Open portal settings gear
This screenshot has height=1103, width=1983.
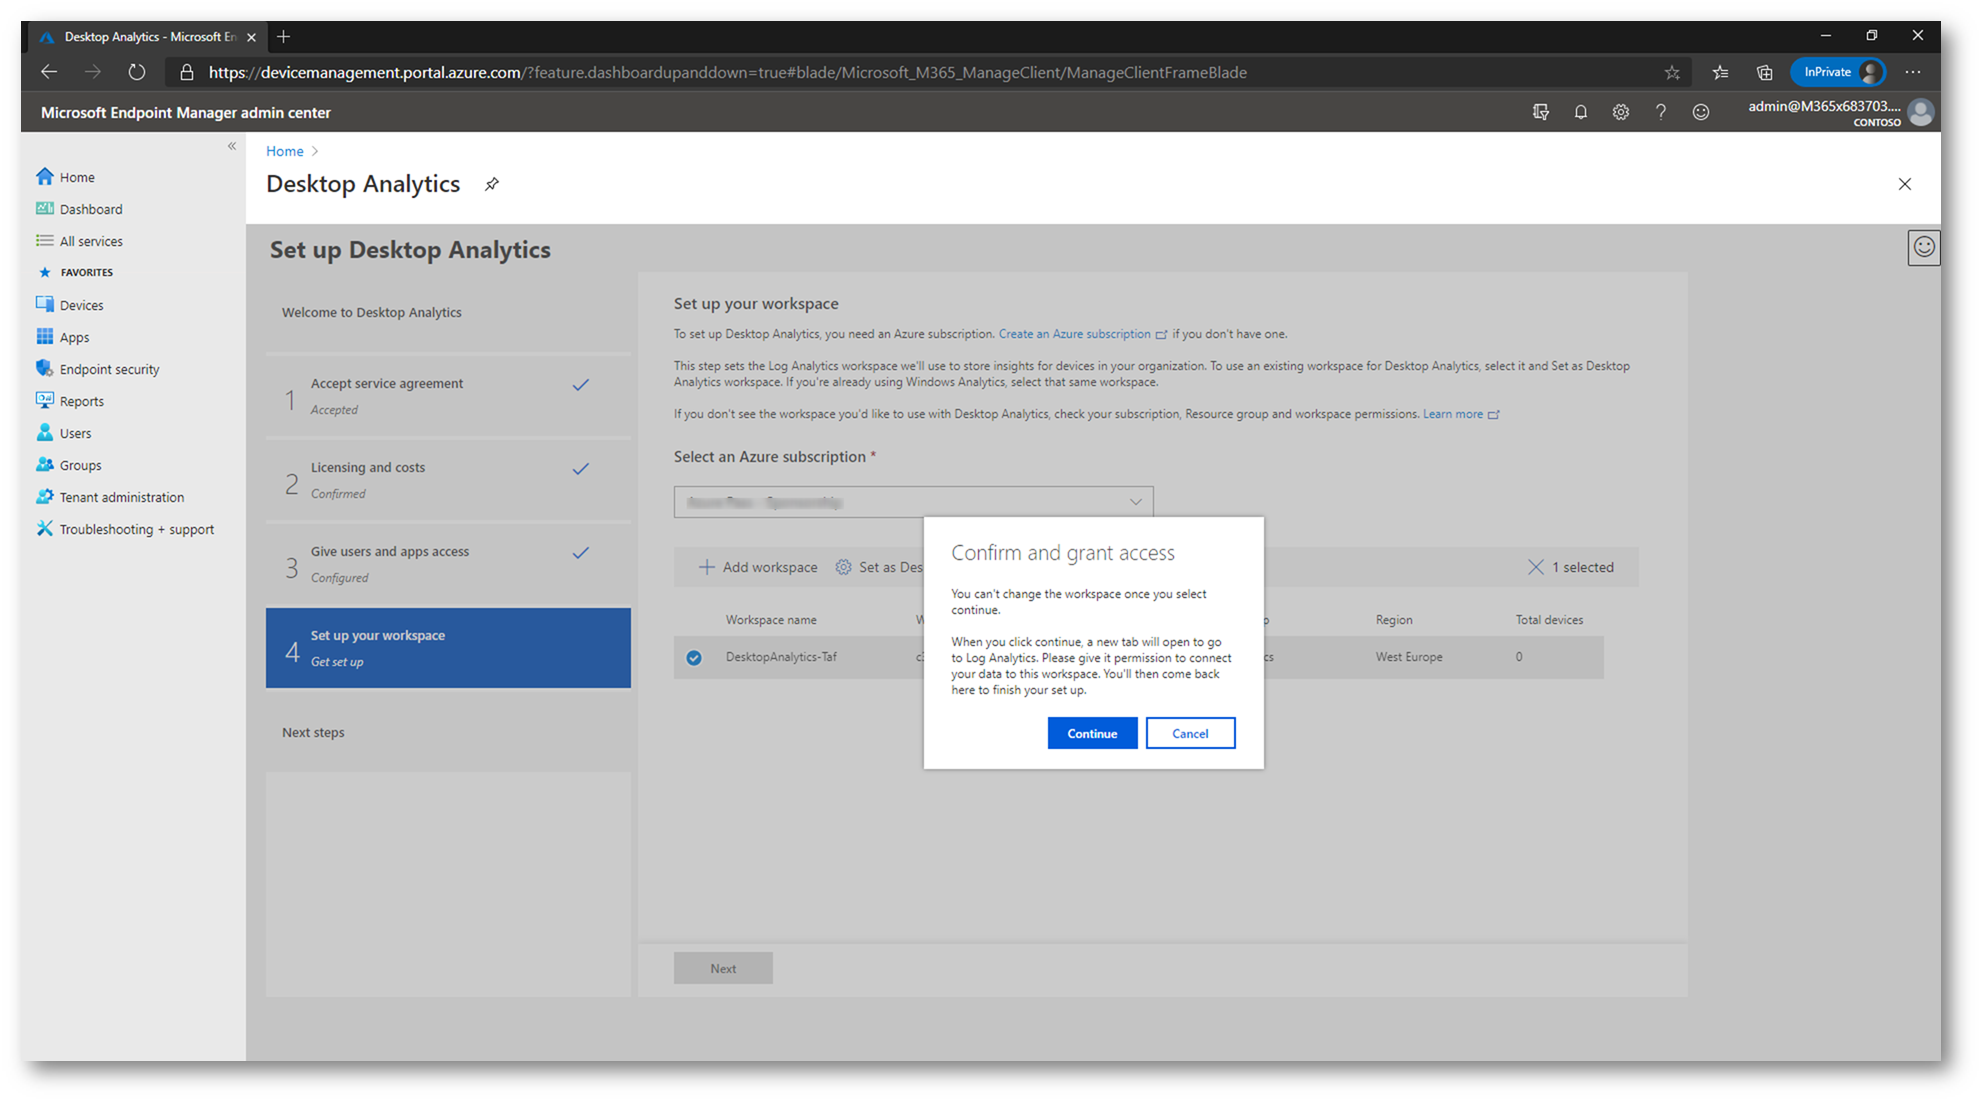point(1620,112)
